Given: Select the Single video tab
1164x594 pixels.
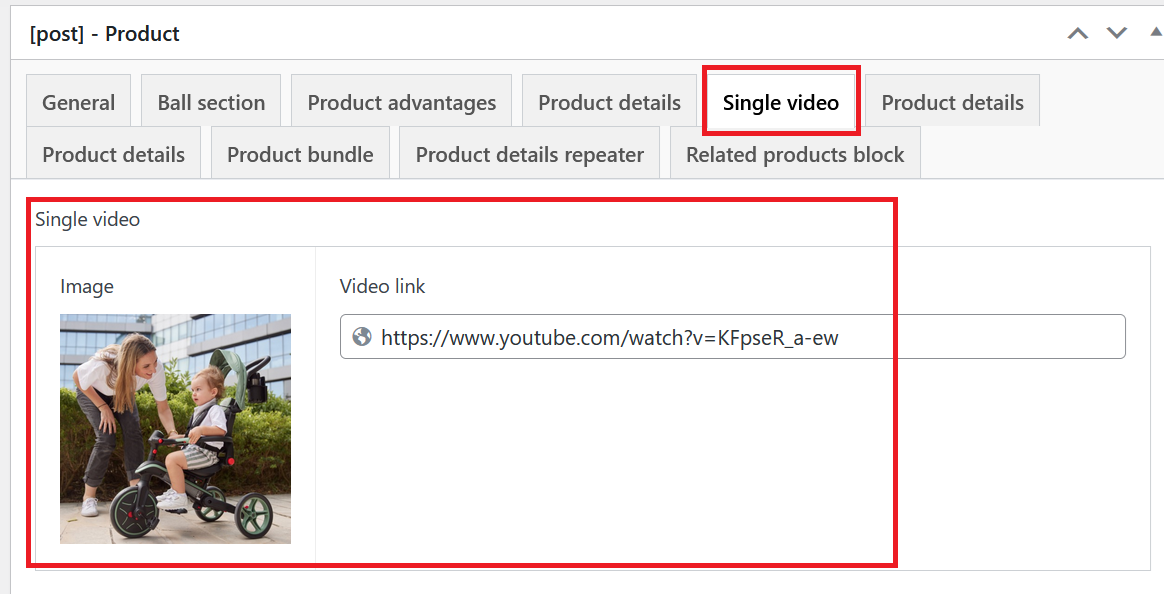Looking at the screenshot, I should (x=781, y=102).
